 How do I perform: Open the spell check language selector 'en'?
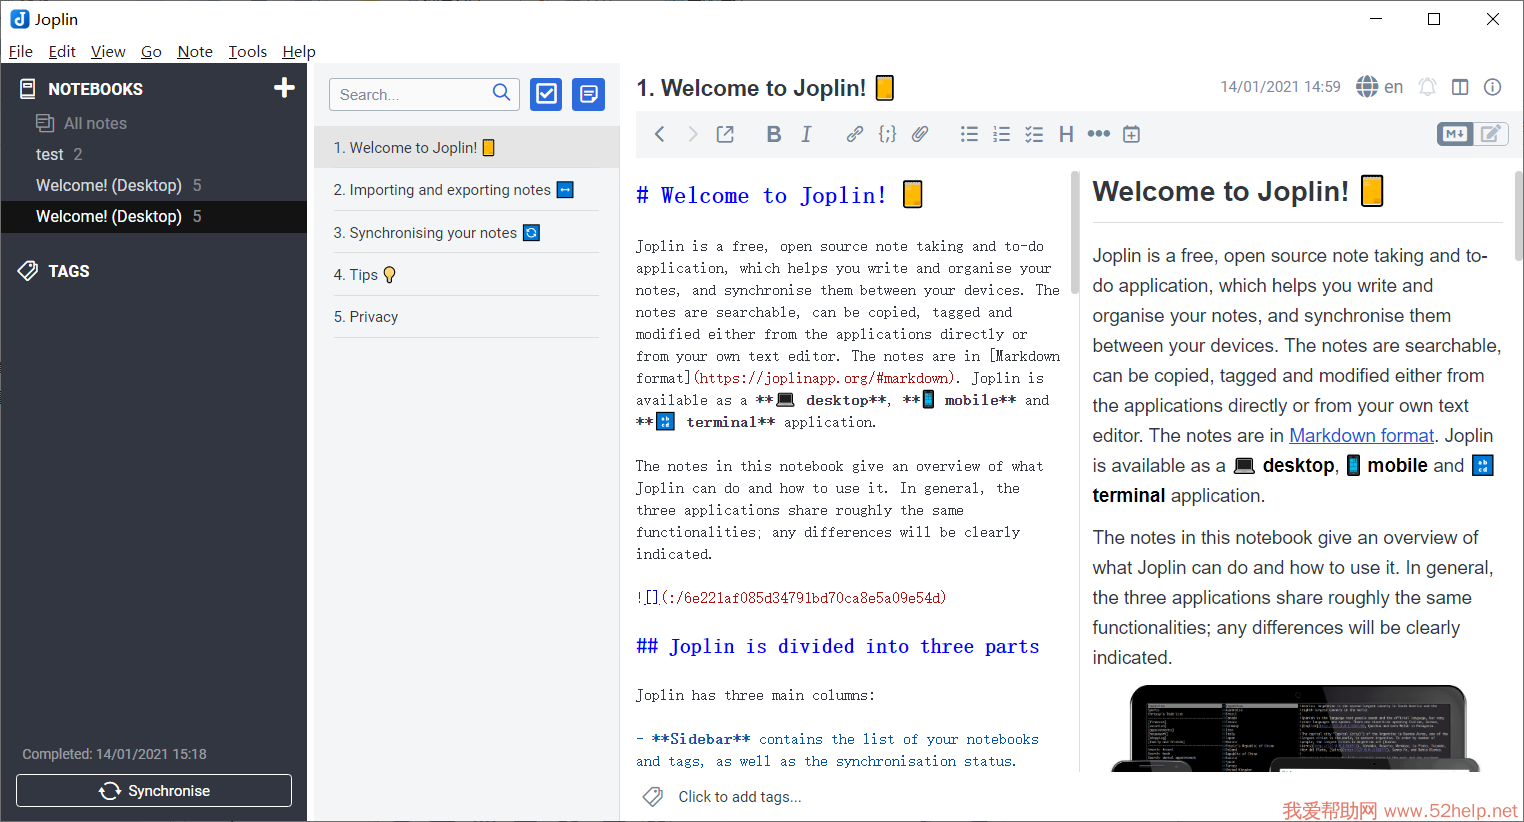(x=1380, y=87)
